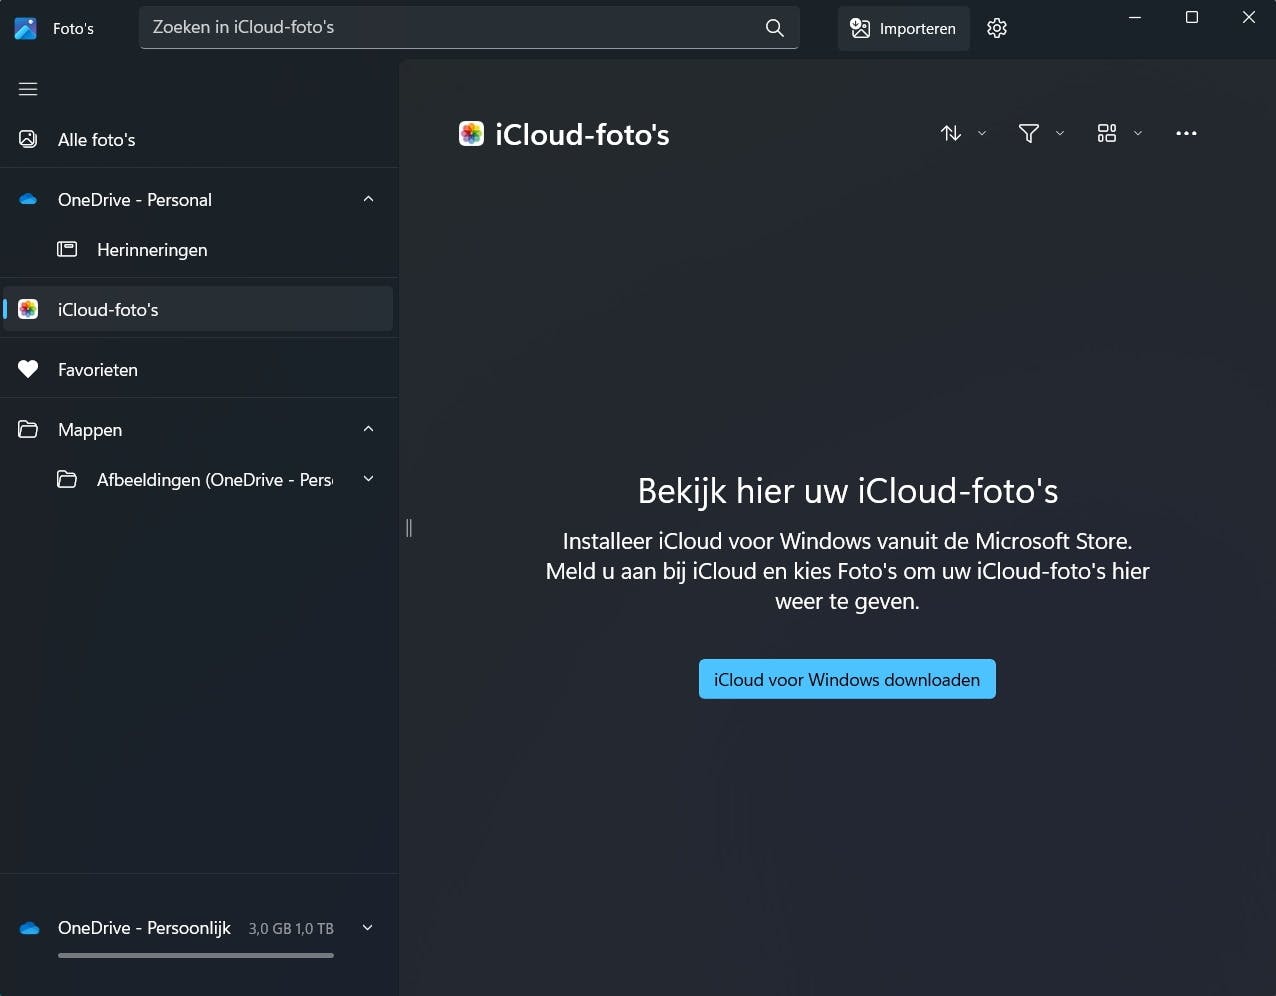1276x996 pixels.
Task: Select Alle foto's in sidebar
Action: click(97, 140)
